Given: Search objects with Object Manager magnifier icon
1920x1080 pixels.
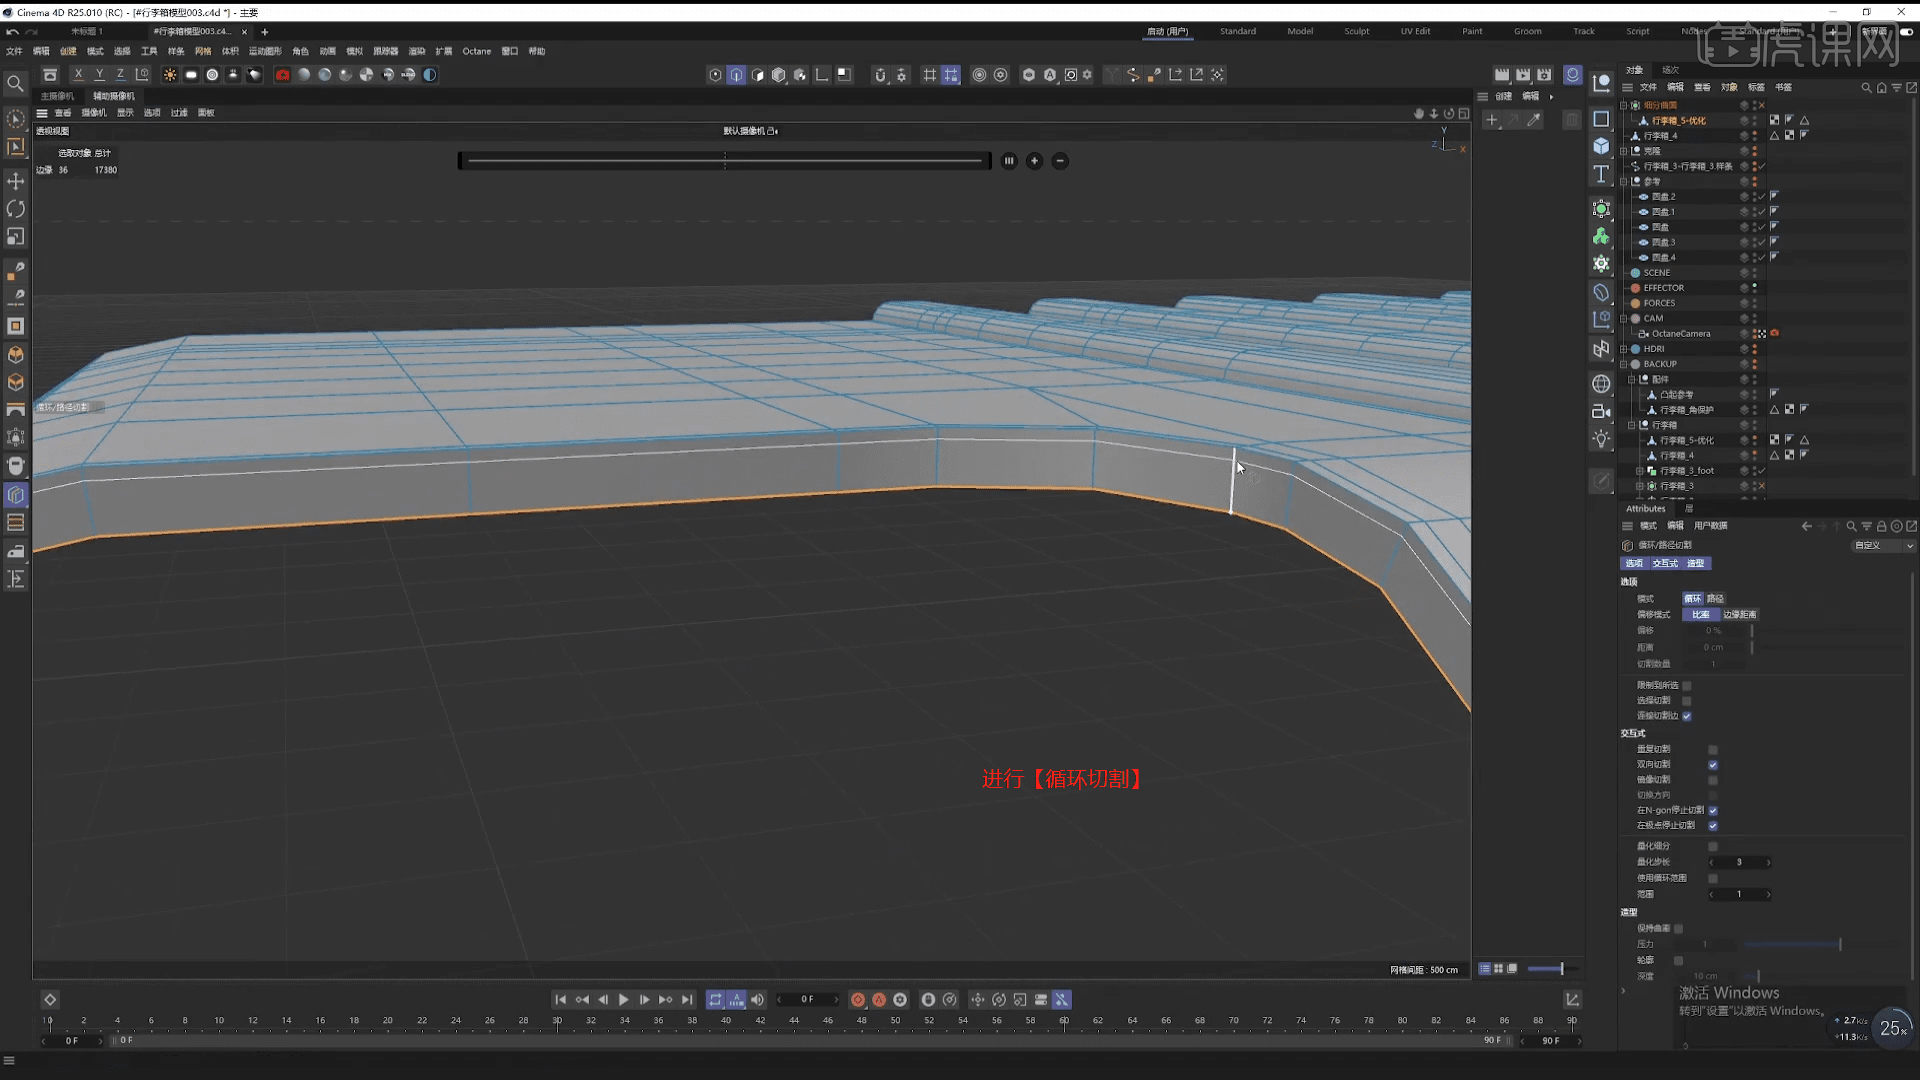Looking at the screenshot, I should point(1866,88).
